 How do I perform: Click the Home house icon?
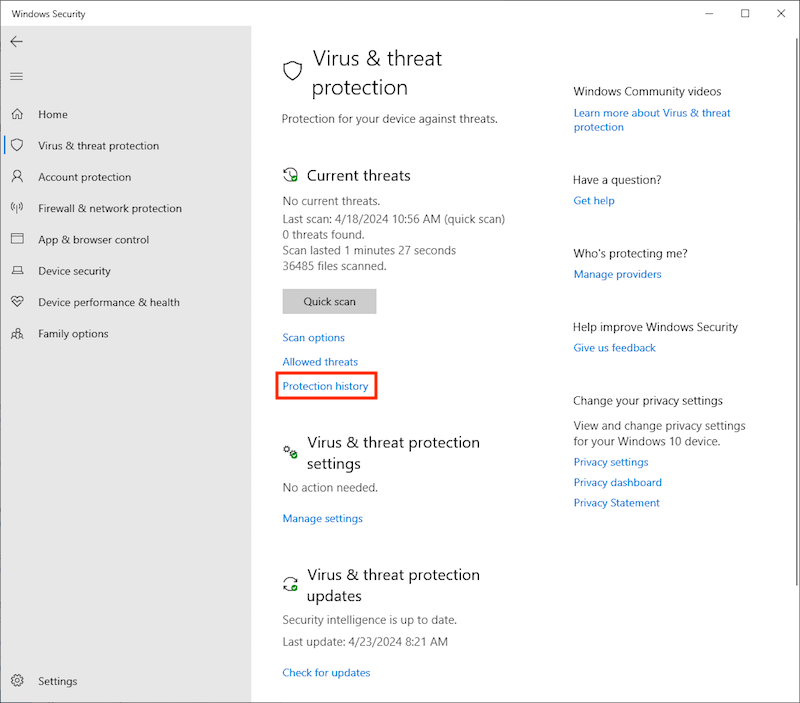click(17, 115)
